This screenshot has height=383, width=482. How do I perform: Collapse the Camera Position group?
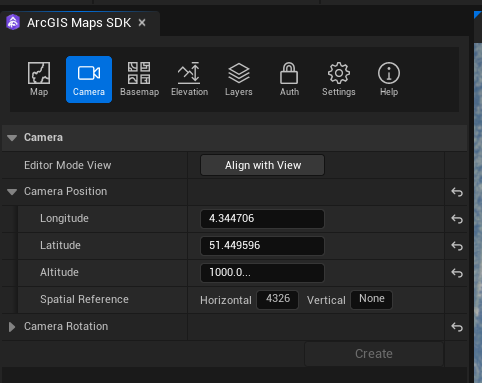coord(12,192)
